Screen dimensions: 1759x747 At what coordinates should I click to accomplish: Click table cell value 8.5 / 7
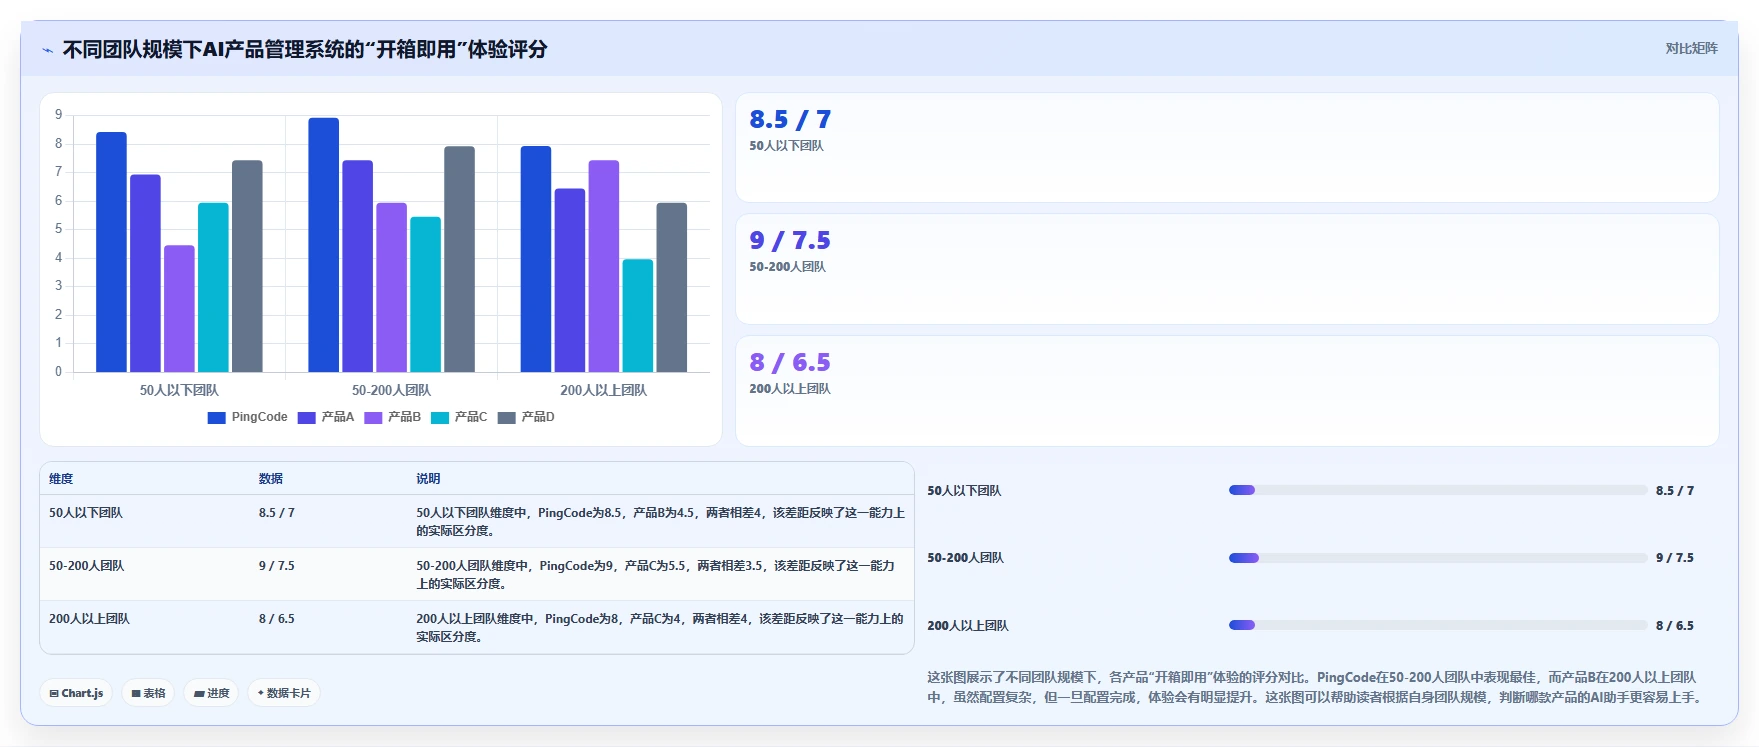point(277,513)
